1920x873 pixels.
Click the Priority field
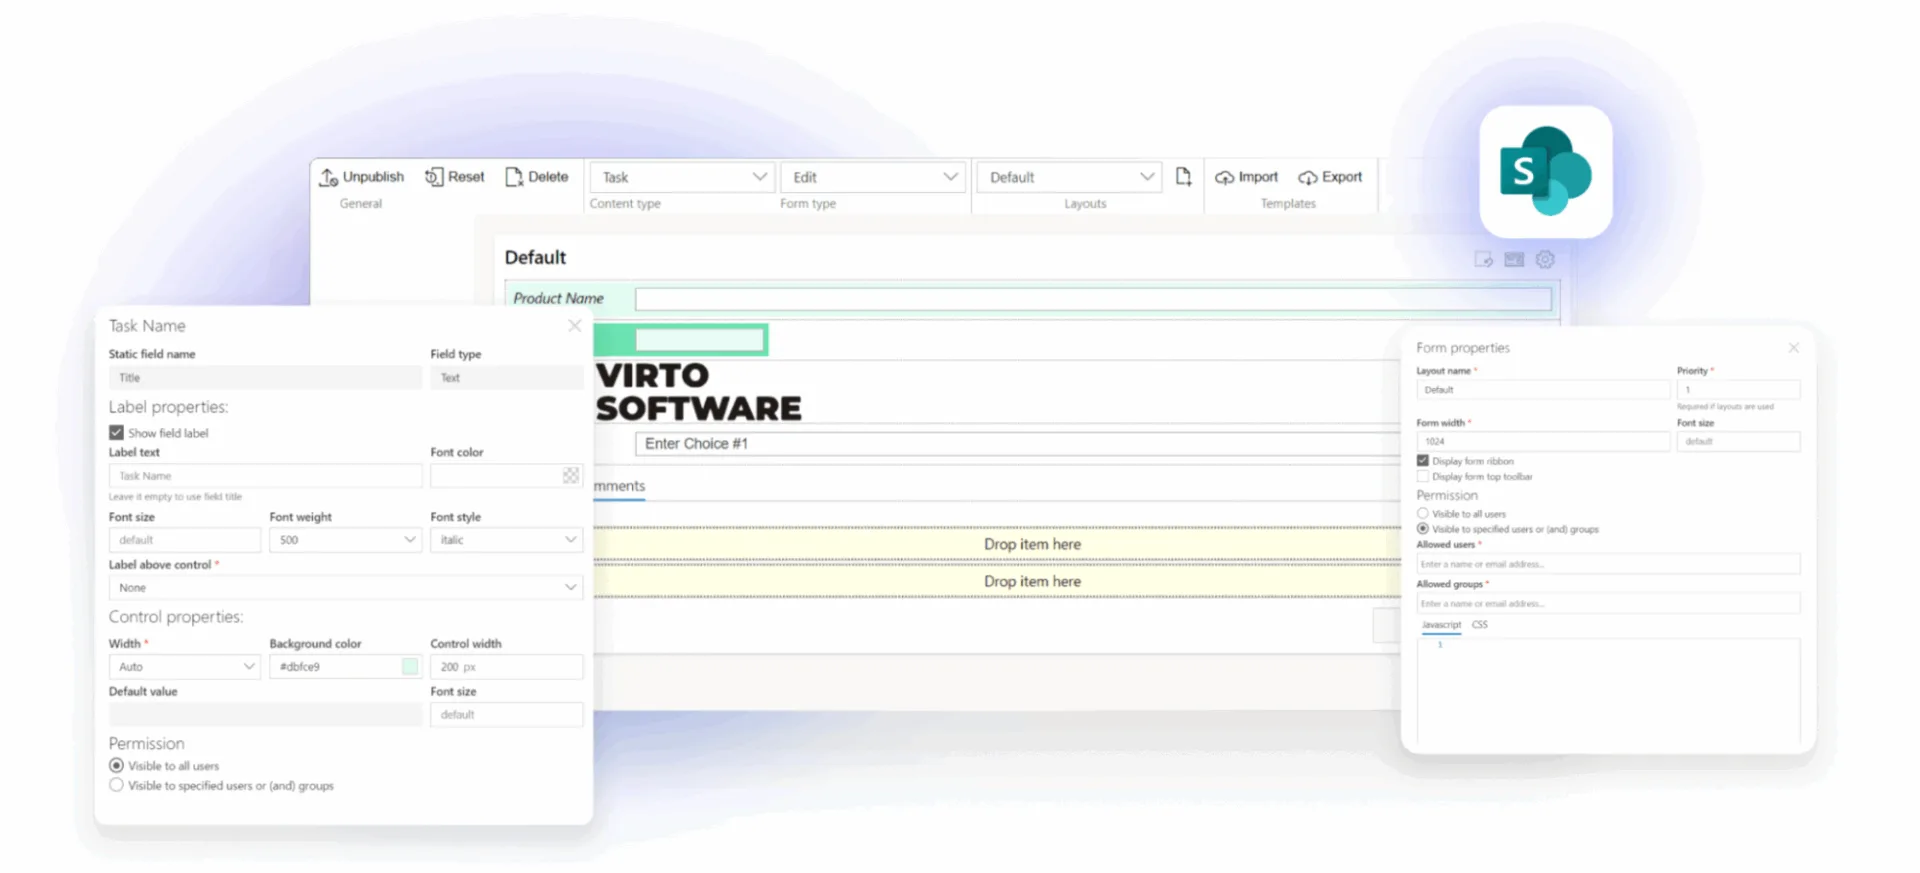[1738, 390]
